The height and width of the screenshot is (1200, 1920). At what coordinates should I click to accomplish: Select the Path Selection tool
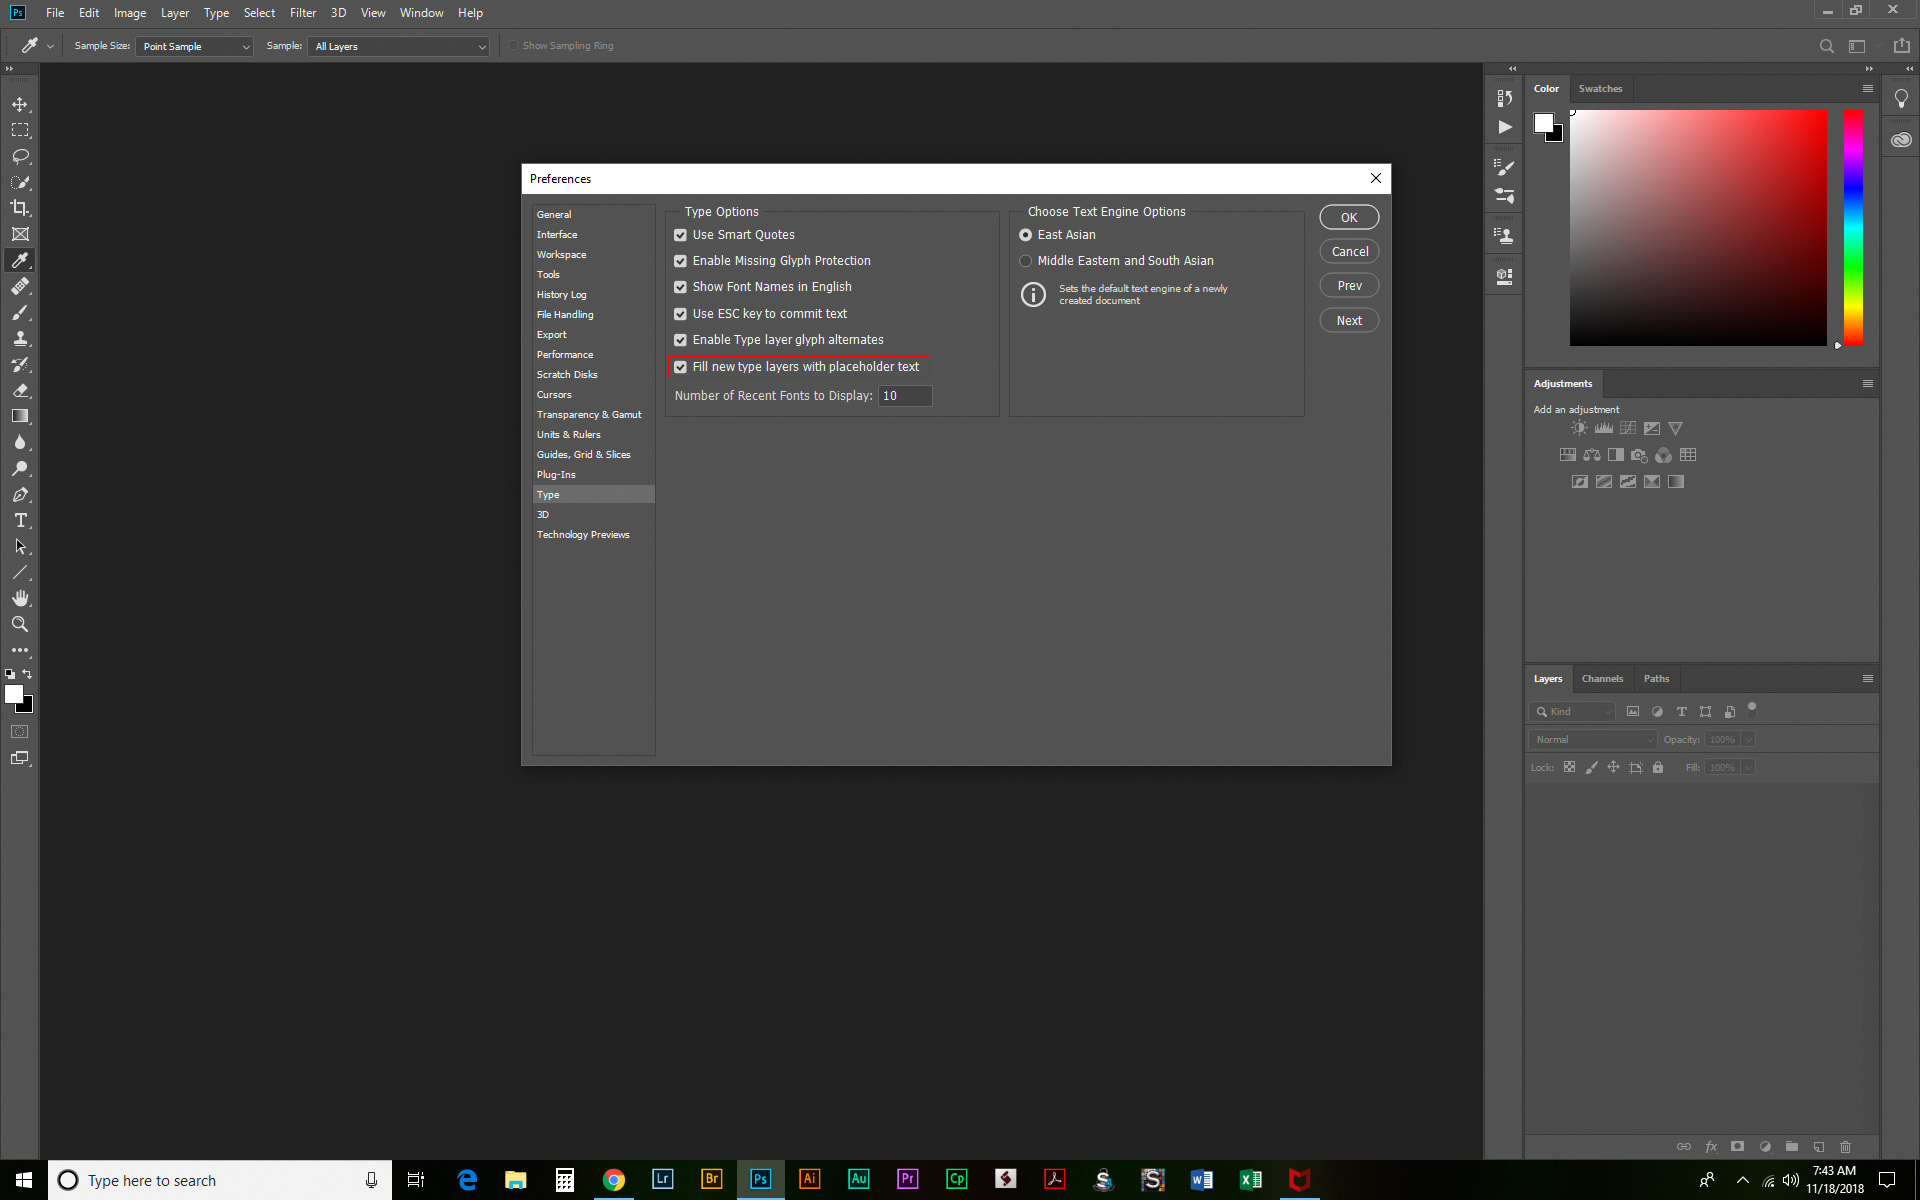20,546
